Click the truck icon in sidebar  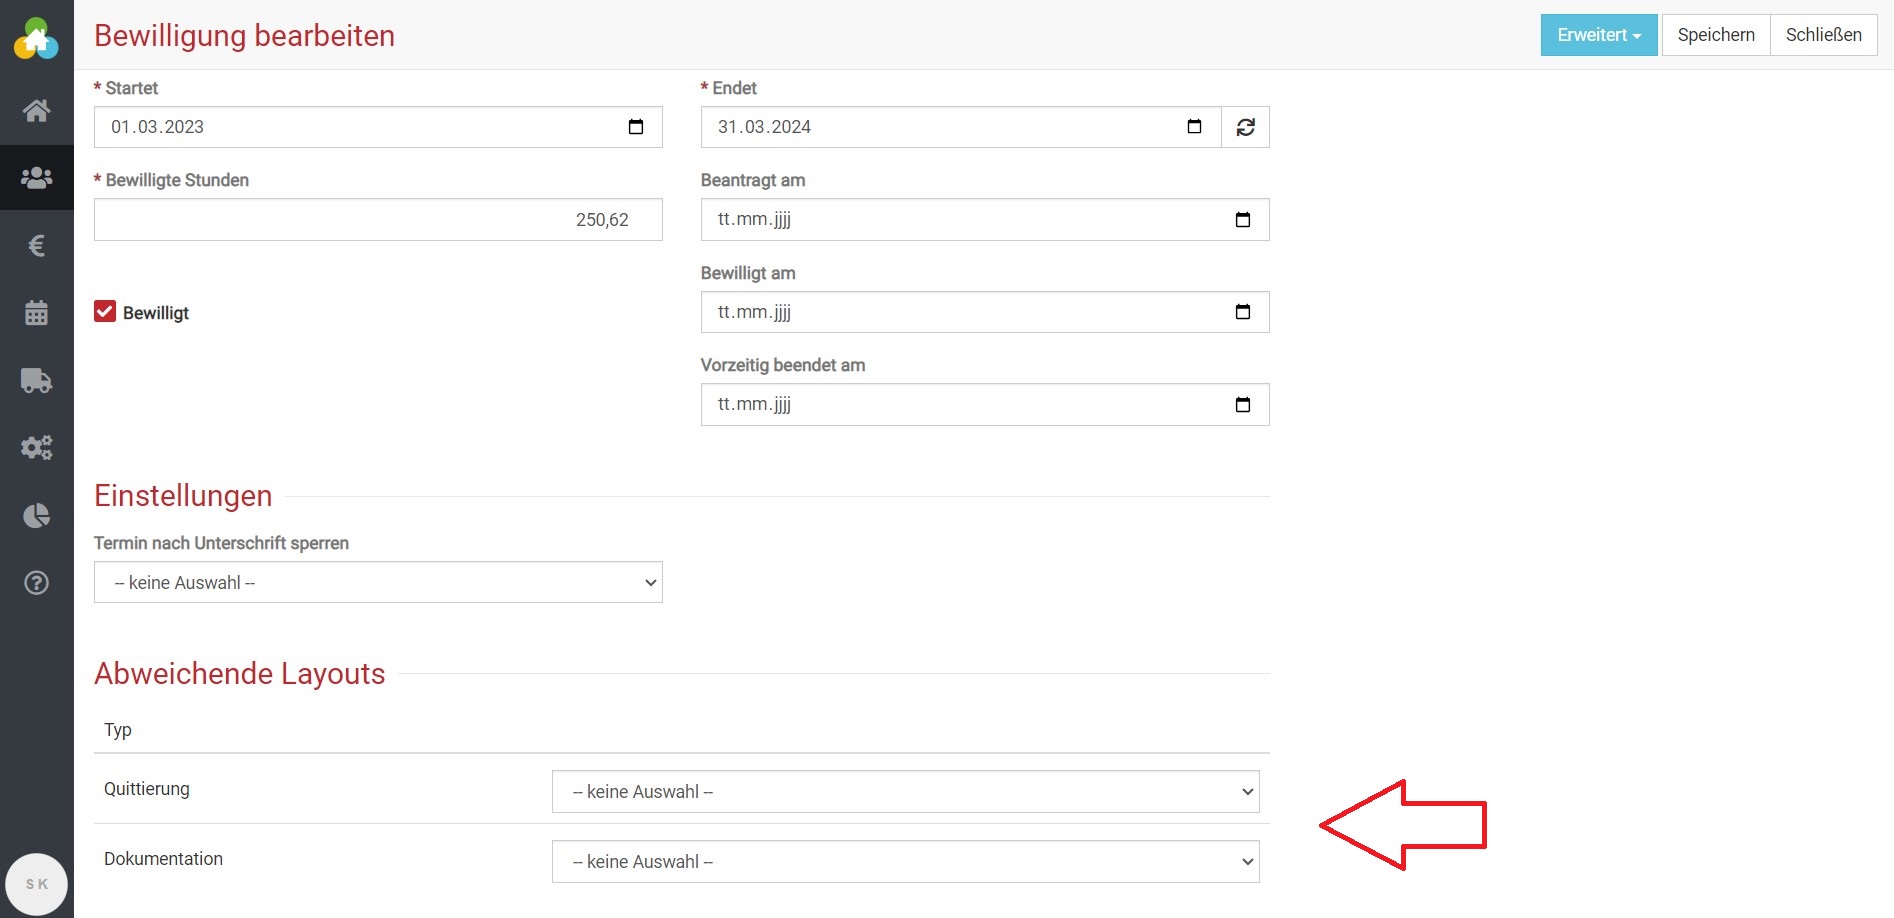pyautogui.click(x=36, y=381)
